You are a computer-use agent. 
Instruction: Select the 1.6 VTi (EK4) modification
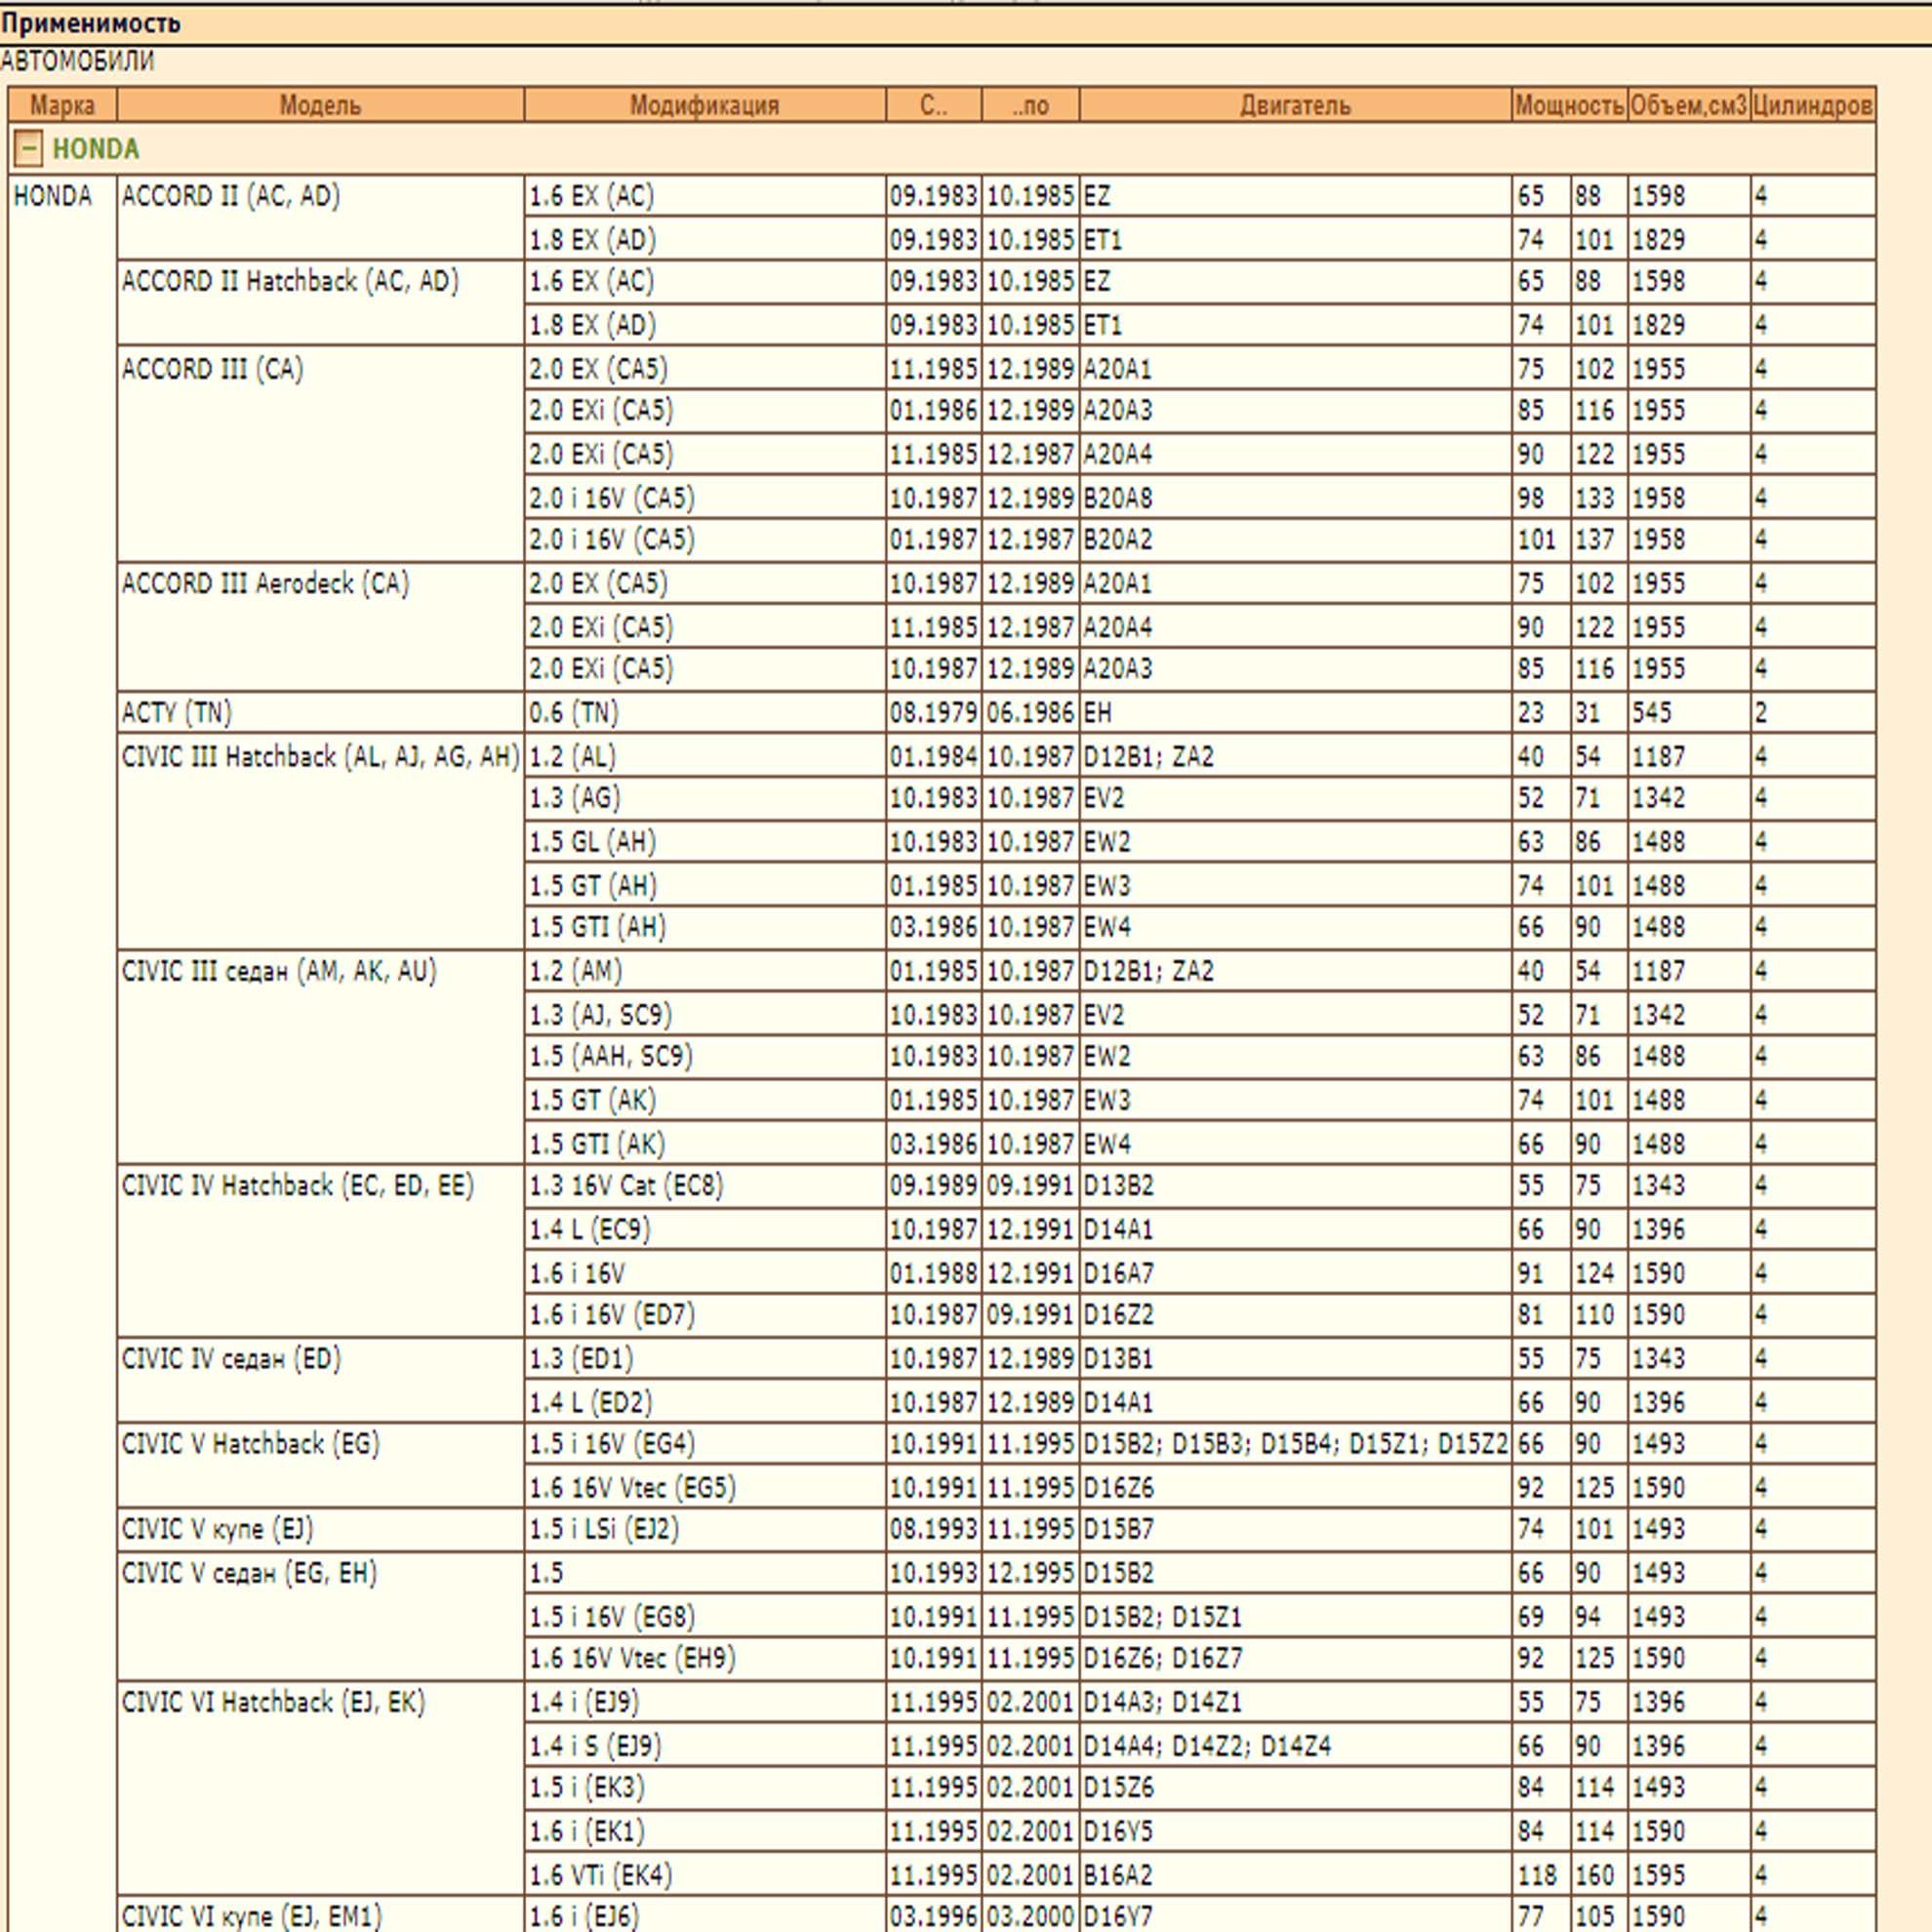[x=600, y=1874]
